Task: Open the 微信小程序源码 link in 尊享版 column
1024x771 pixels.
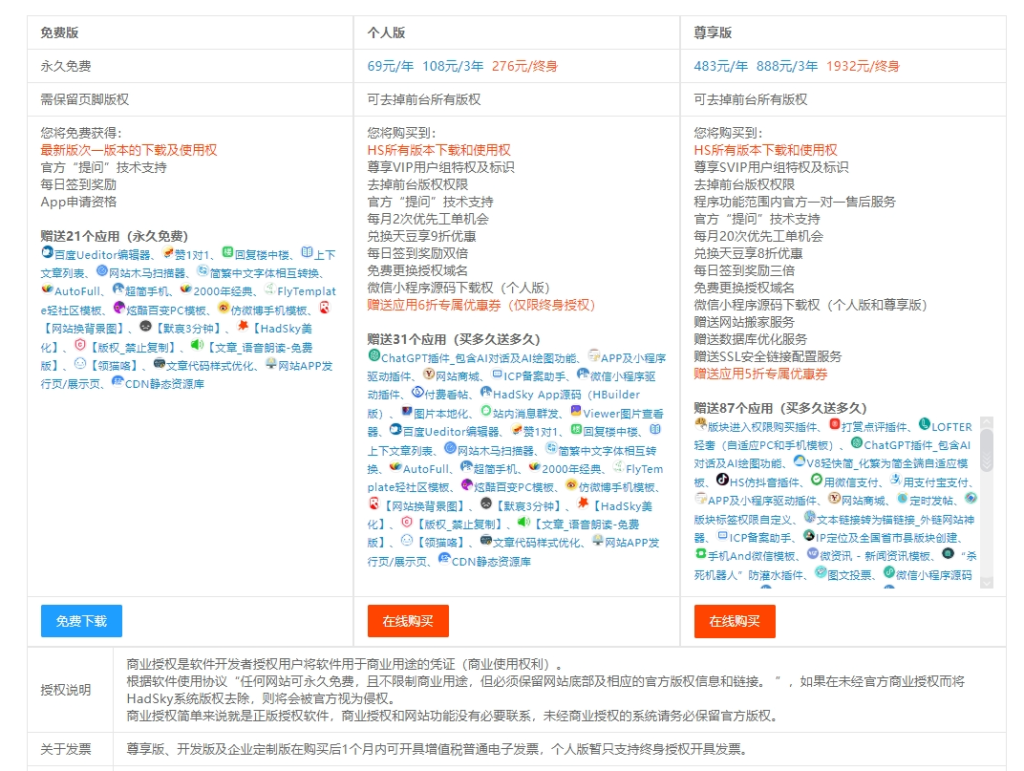Action: click(x=934, y=574)
